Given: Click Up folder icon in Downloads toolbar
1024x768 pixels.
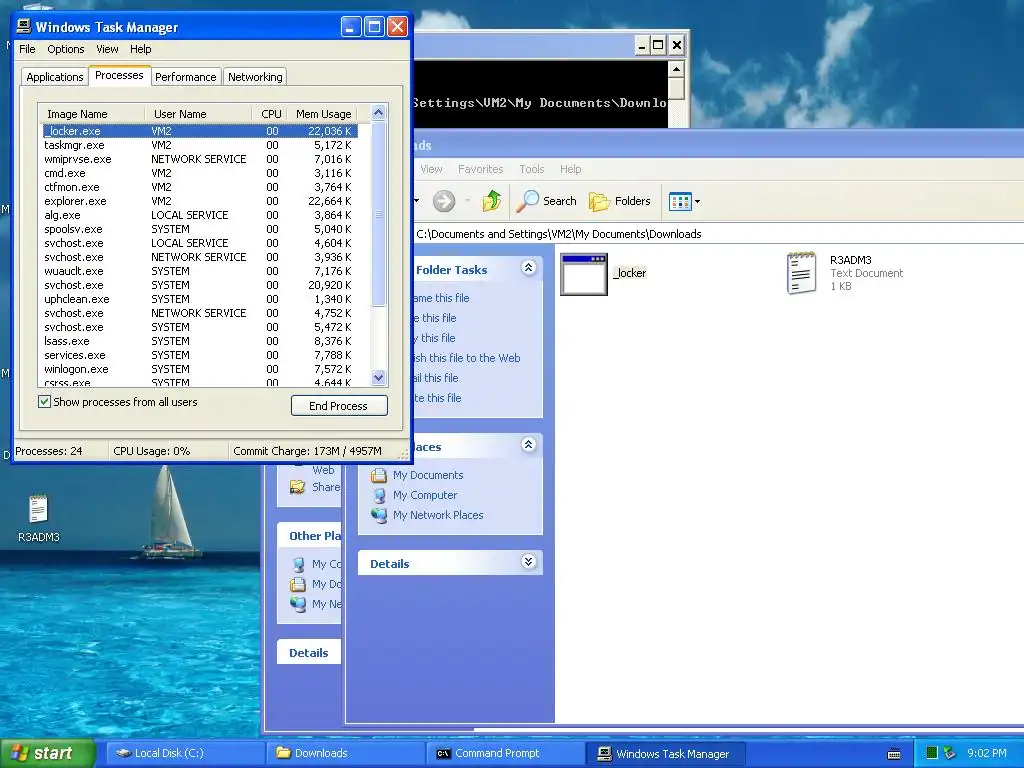Looking at the screenshot, I should (x=491, y=201).
